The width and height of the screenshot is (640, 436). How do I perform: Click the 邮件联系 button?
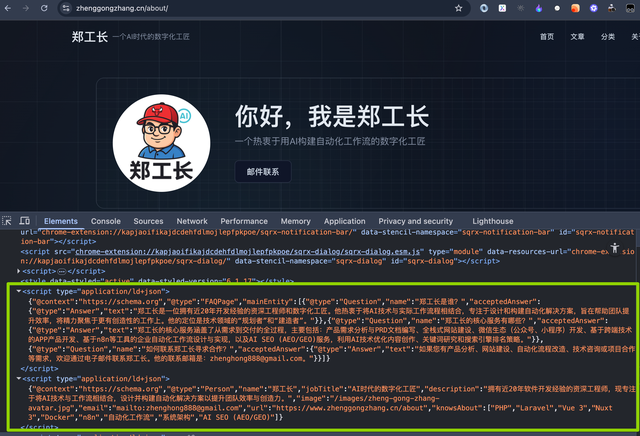263,171
